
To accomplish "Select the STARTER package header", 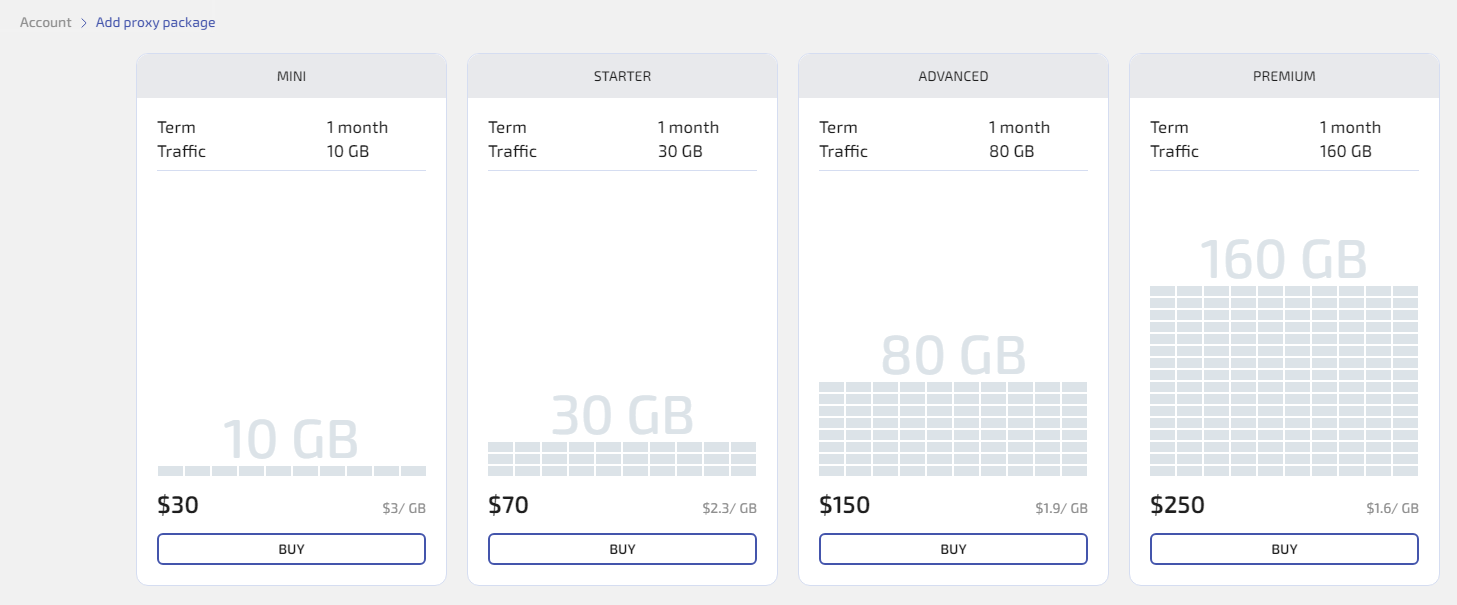I will click(622, 76).
